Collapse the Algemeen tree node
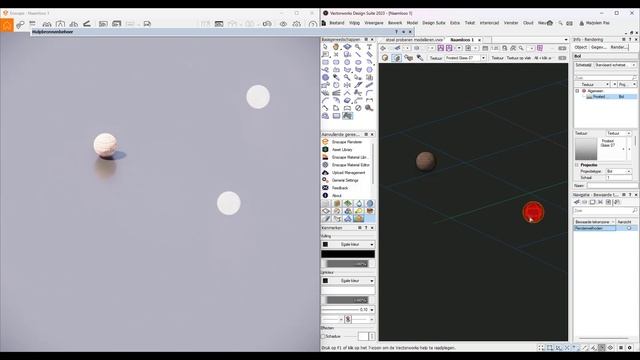The width and height of the screenshot is (640, 360). pos(577,91)
